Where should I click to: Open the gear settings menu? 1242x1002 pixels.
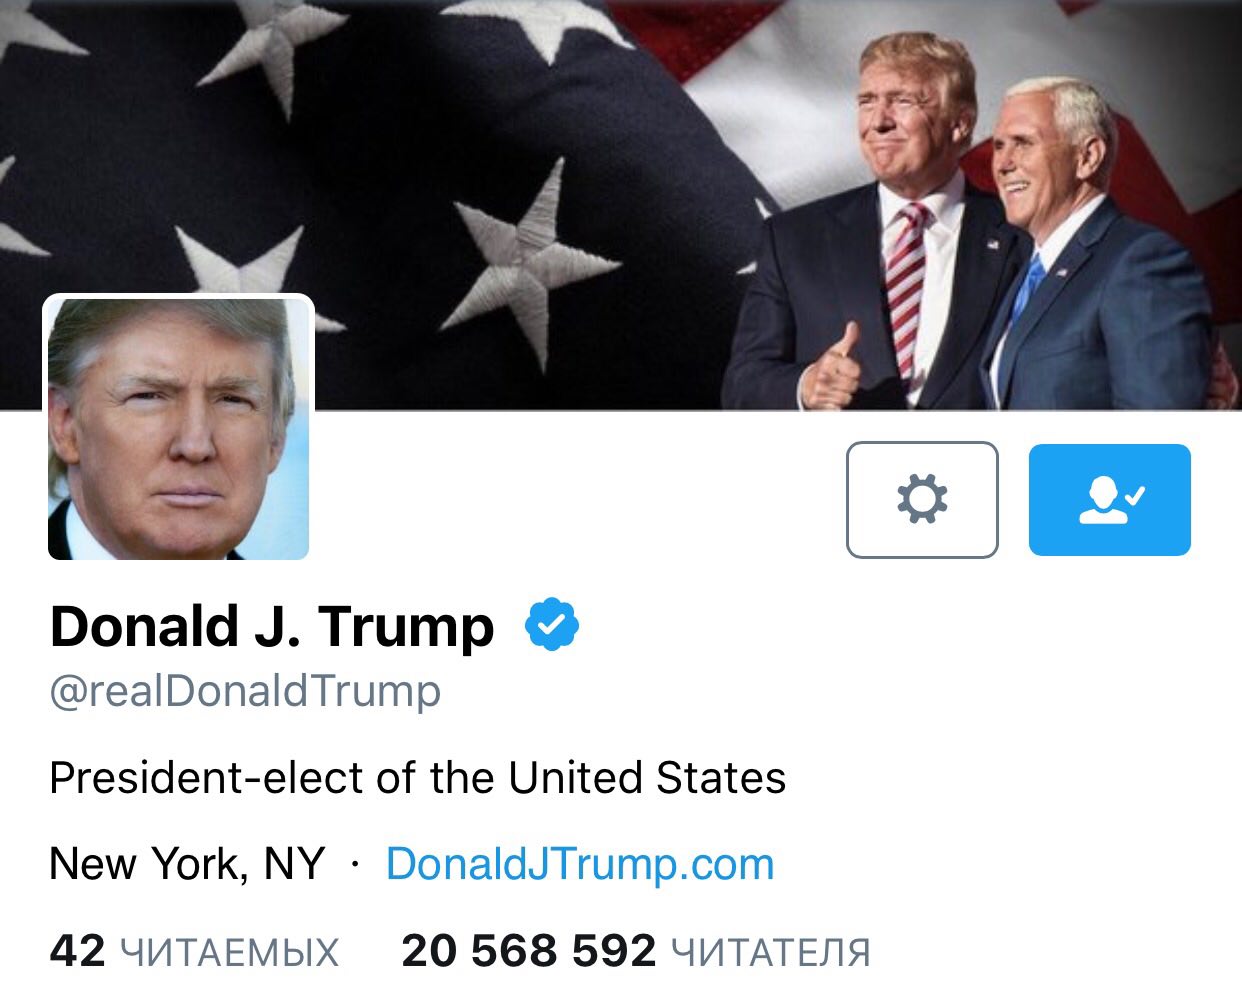click(x=922, y=499)
